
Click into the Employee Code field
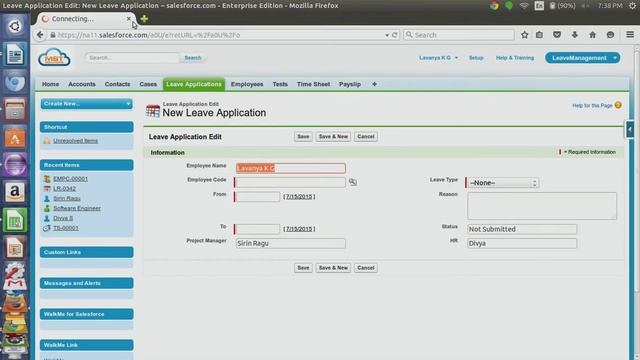(291, 182)
